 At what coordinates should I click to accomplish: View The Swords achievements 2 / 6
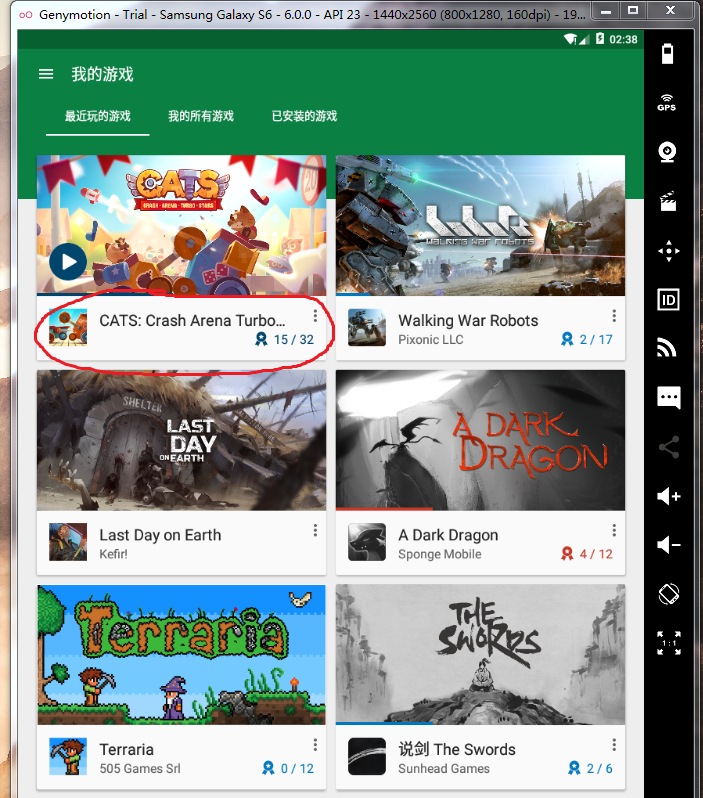(x=590, y=768)
